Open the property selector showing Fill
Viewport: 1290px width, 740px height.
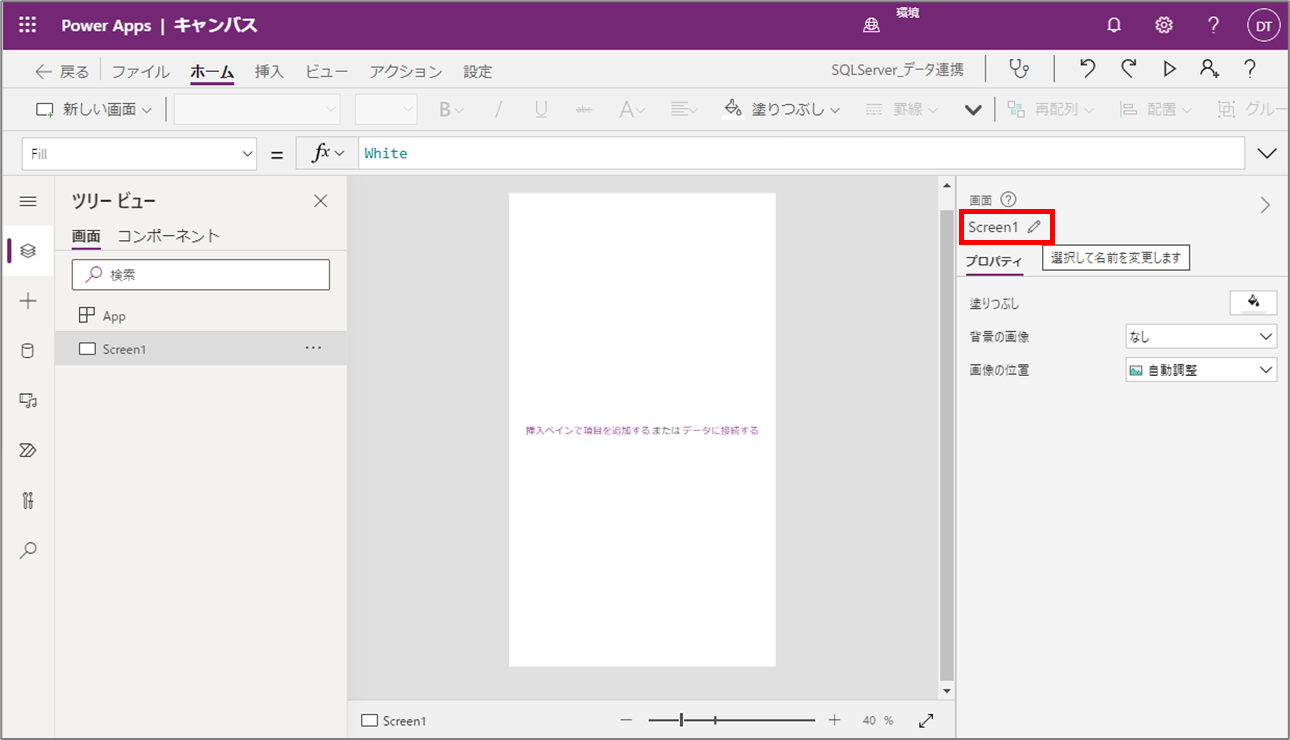(140, 154)
